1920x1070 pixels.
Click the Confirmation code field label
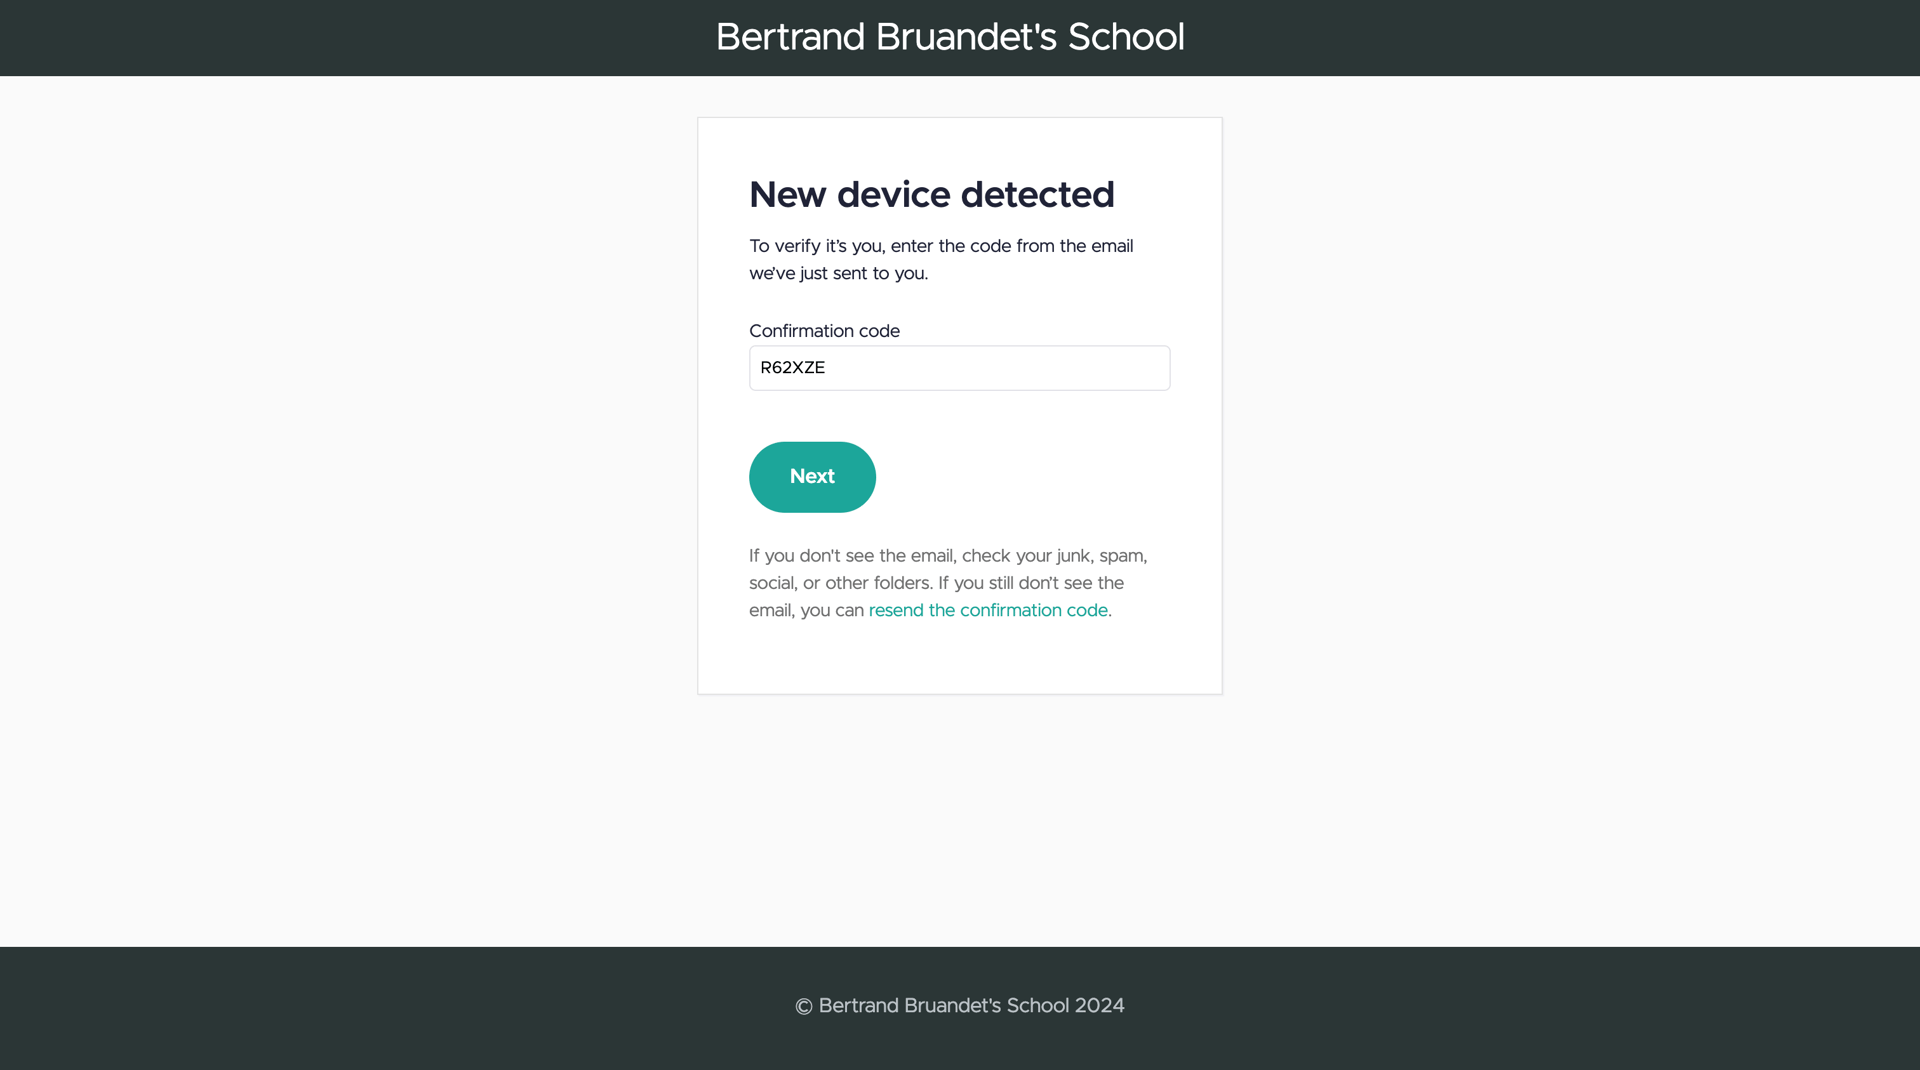tap(824, 331)
